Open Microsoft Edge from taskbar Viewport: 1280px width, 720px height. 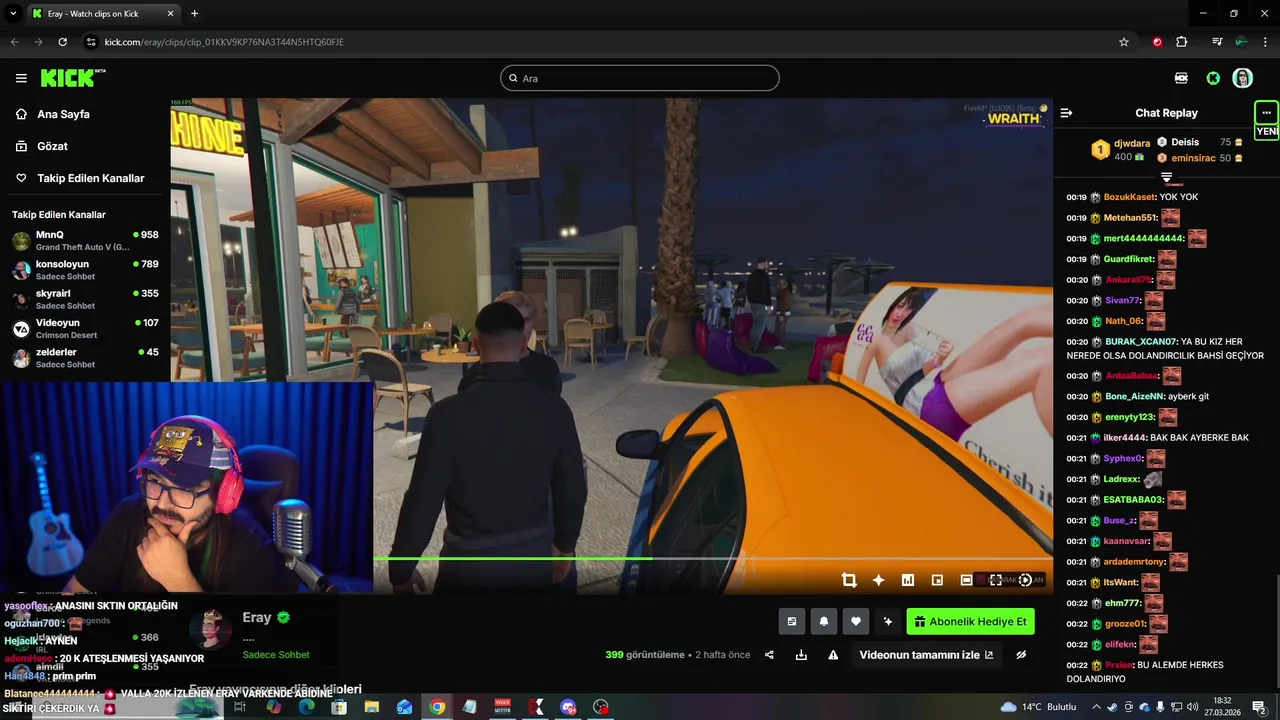click(x=306, y=707)
